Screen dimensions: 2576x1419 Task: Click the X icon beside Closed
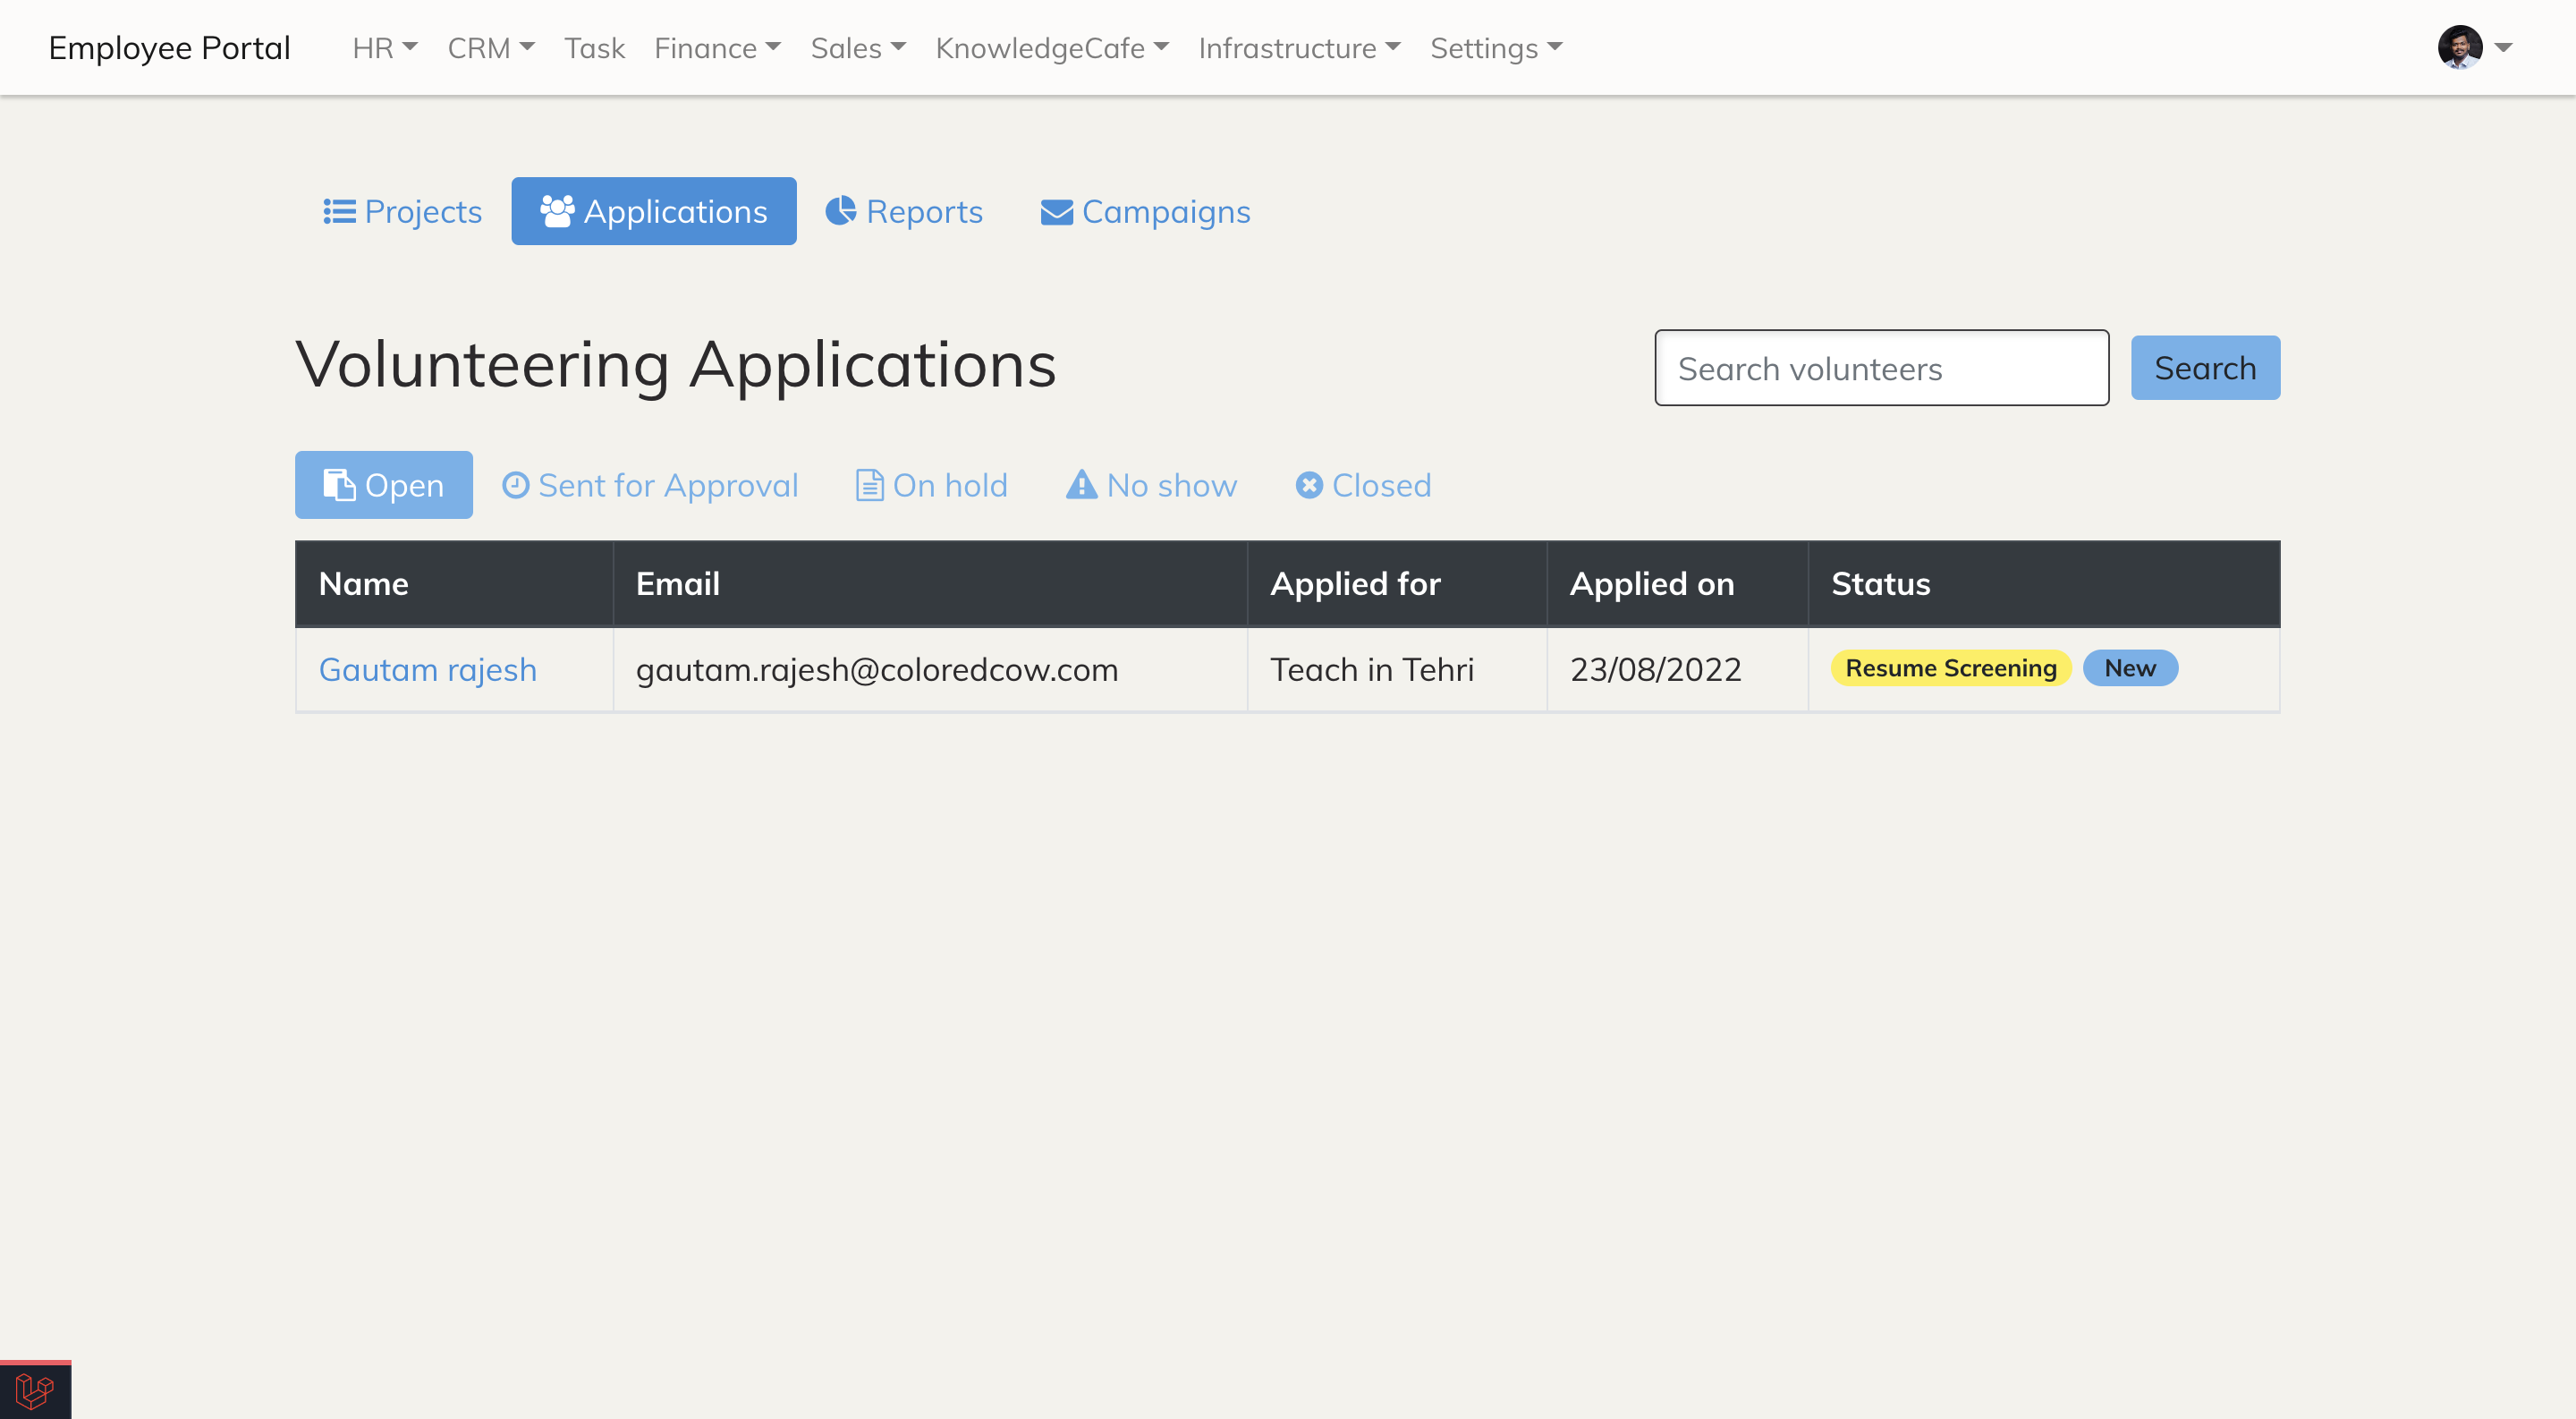coord(1310,485)
